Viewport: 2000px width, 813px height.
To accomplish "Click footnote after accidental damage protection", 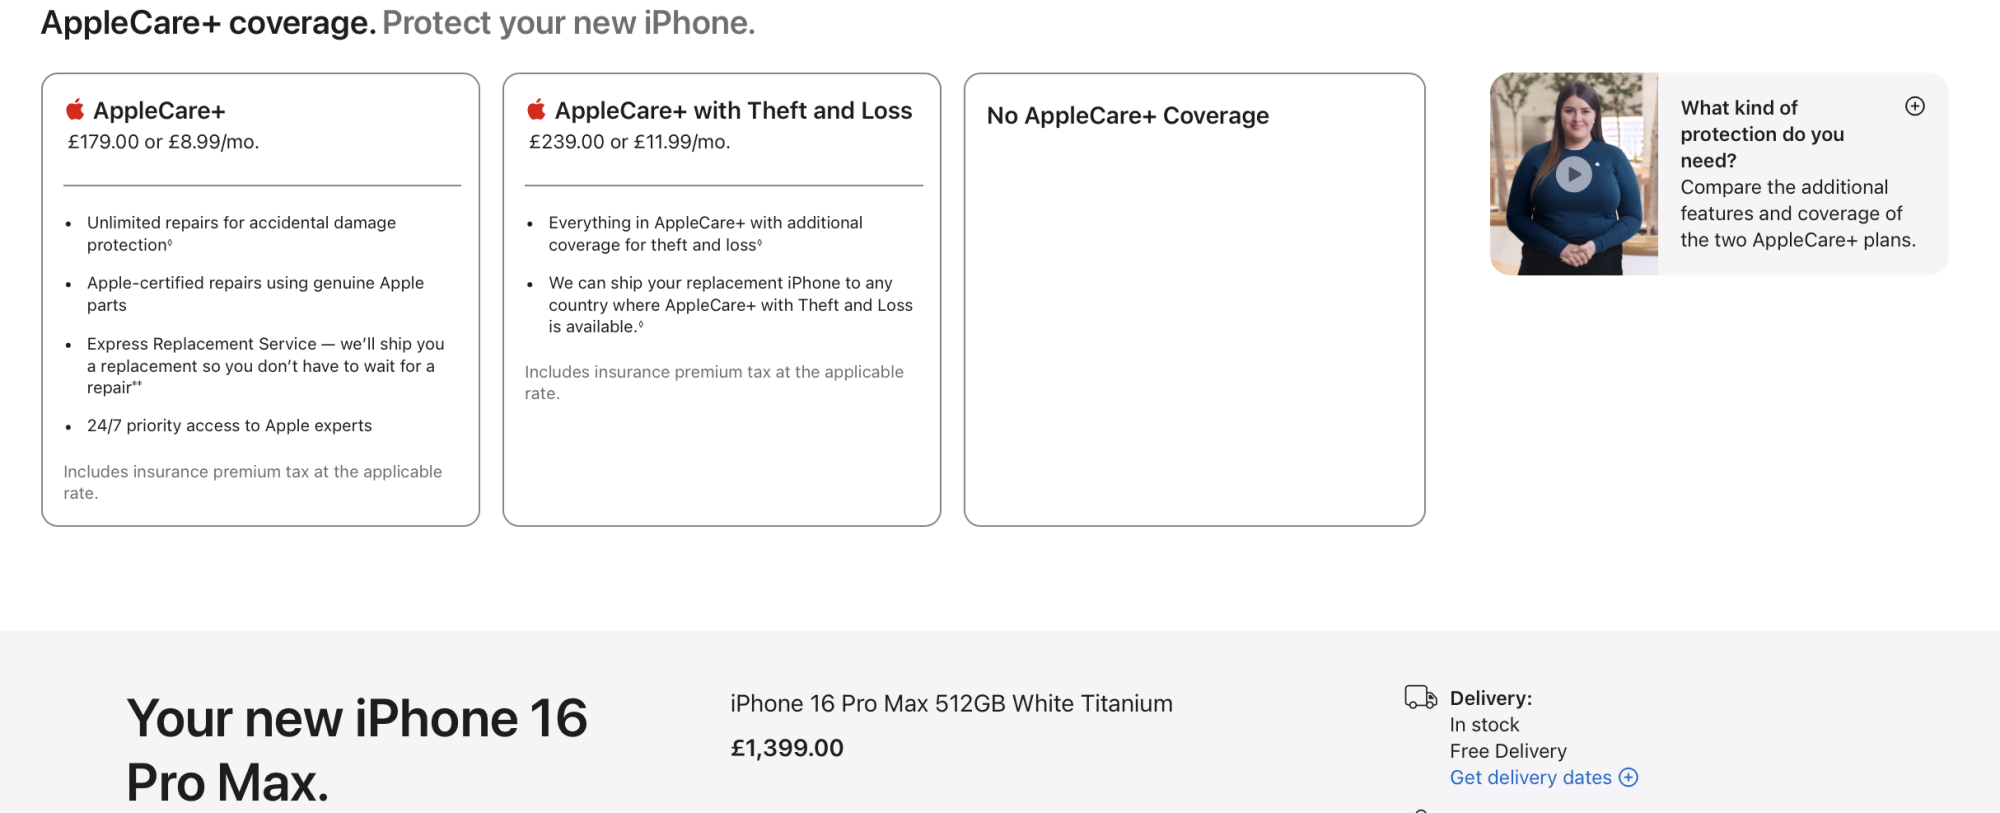I will (x=170, y=242).
